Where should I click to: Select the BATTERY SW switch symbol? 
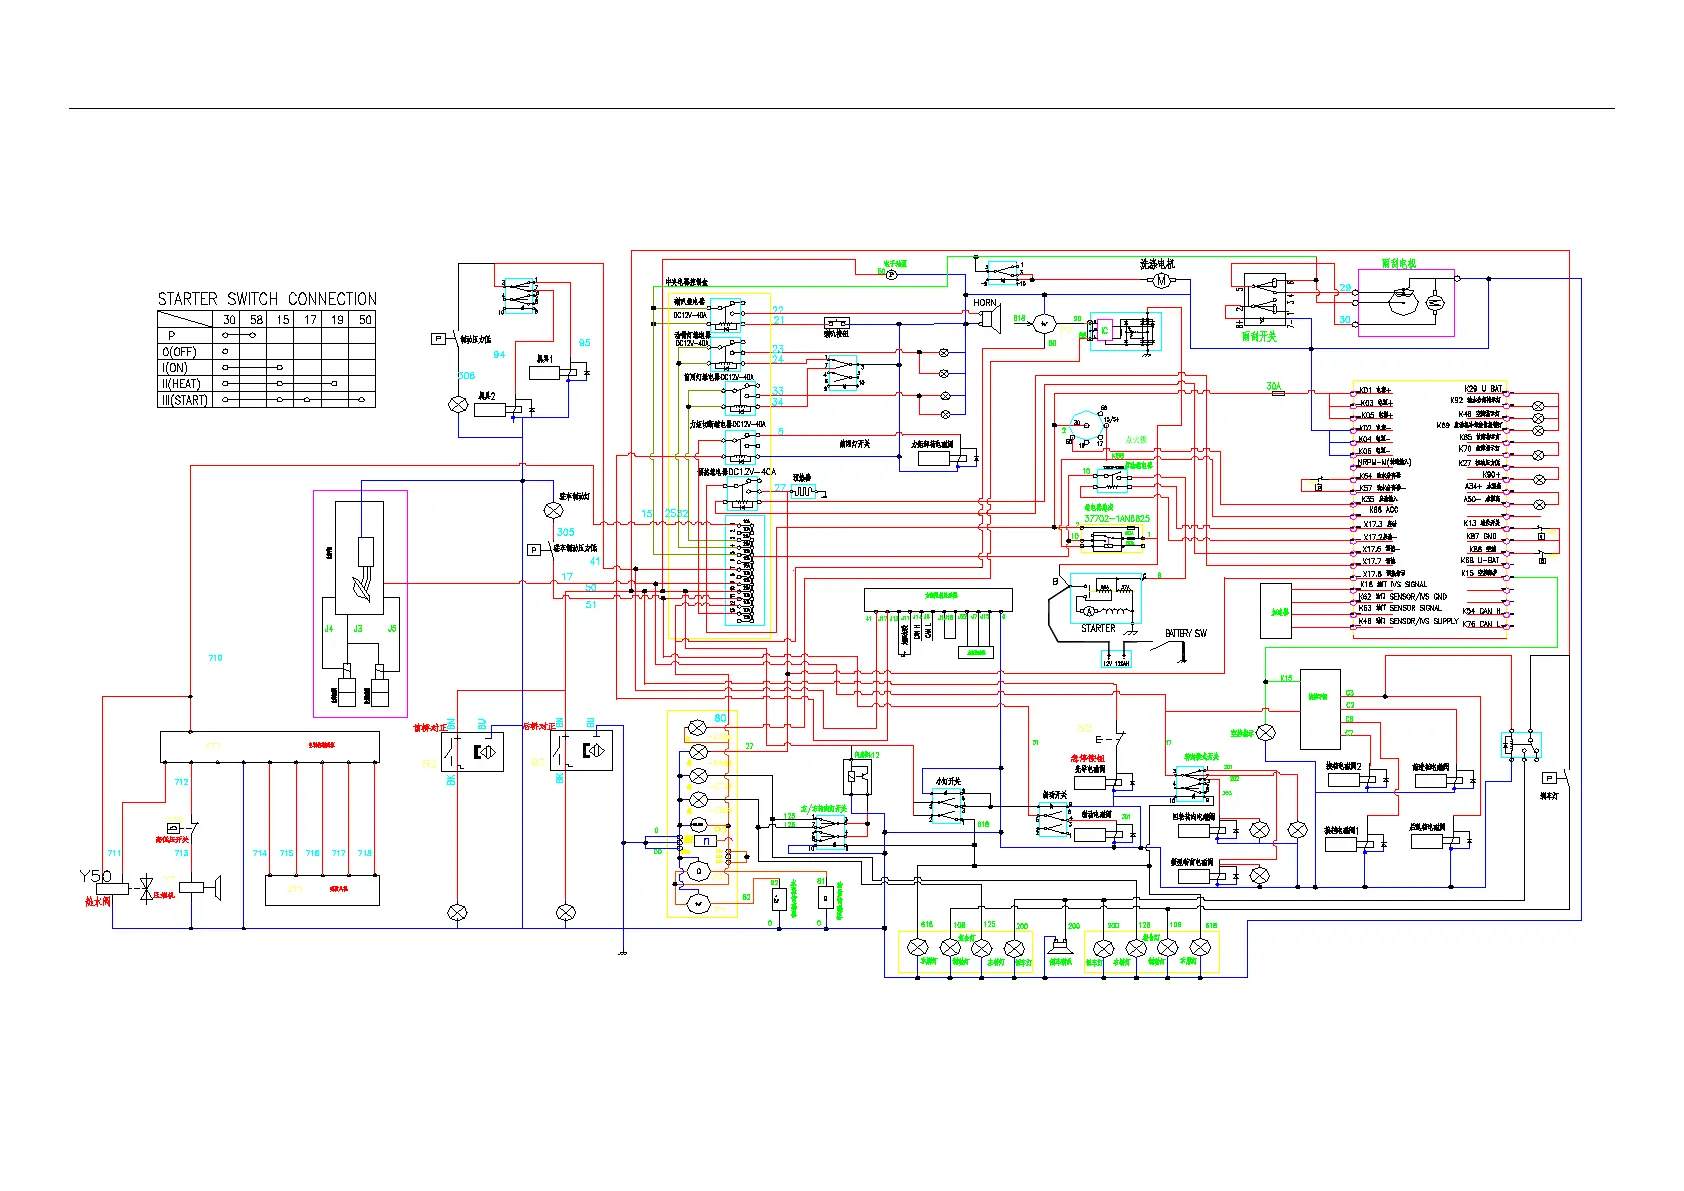click(1168, 646)
